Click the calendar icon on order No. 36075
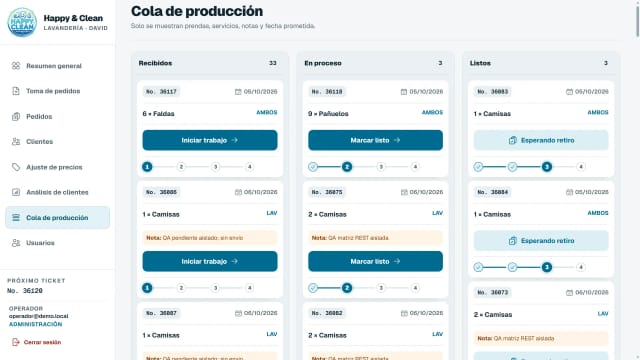This screenshot has height=360, width=640. click(404, 192)
